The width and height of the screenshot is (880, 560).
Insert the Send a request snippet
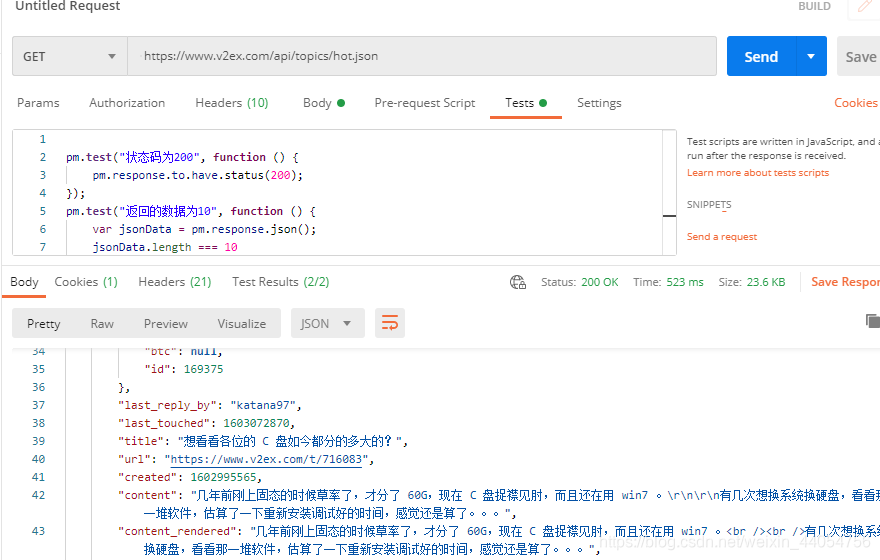[x=722, y=237]
